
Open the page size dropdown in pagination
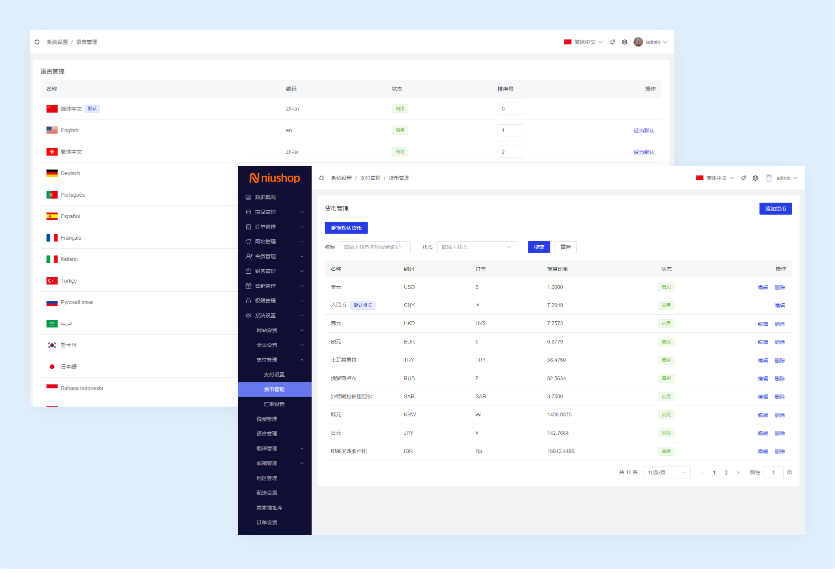(667, 472)
